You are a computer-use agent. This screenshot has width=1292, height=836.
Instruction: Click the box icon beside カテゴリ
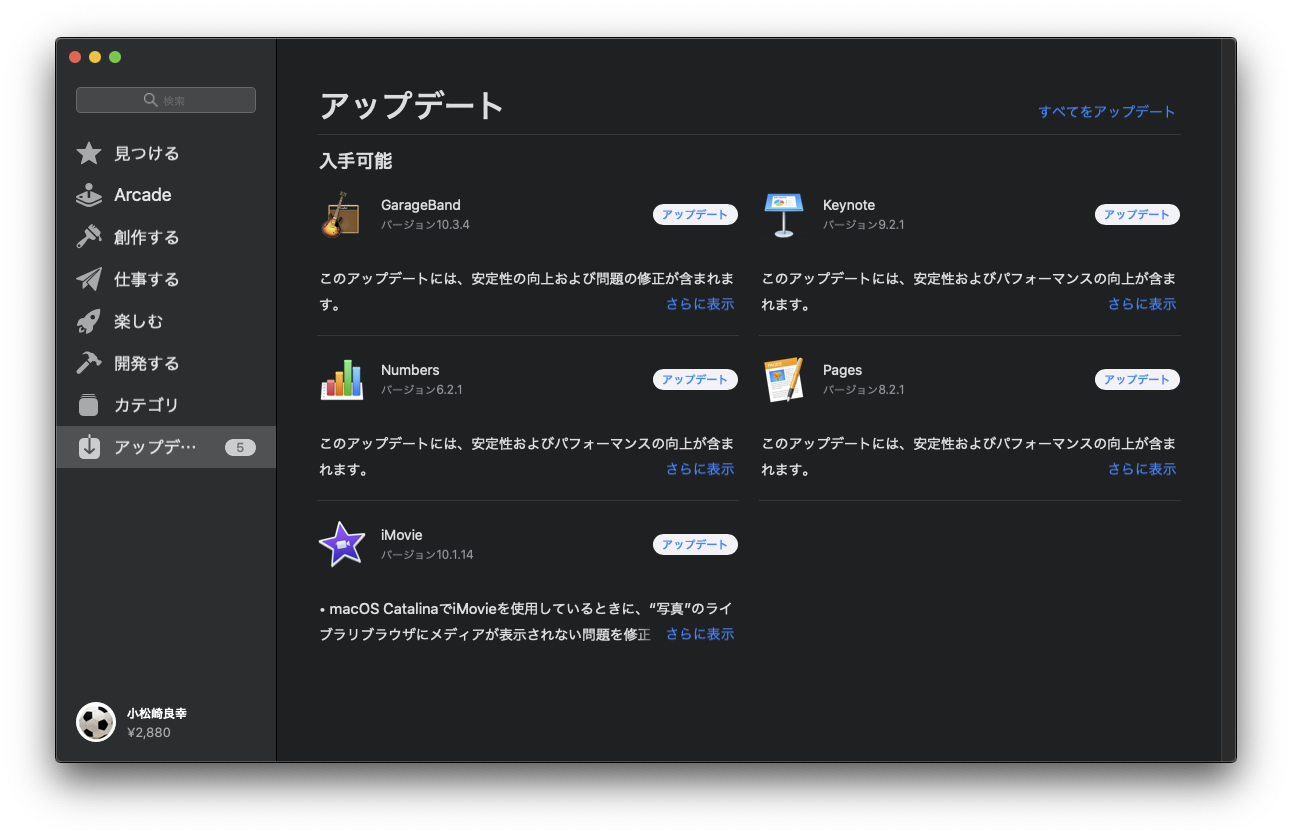click(89, 405)
